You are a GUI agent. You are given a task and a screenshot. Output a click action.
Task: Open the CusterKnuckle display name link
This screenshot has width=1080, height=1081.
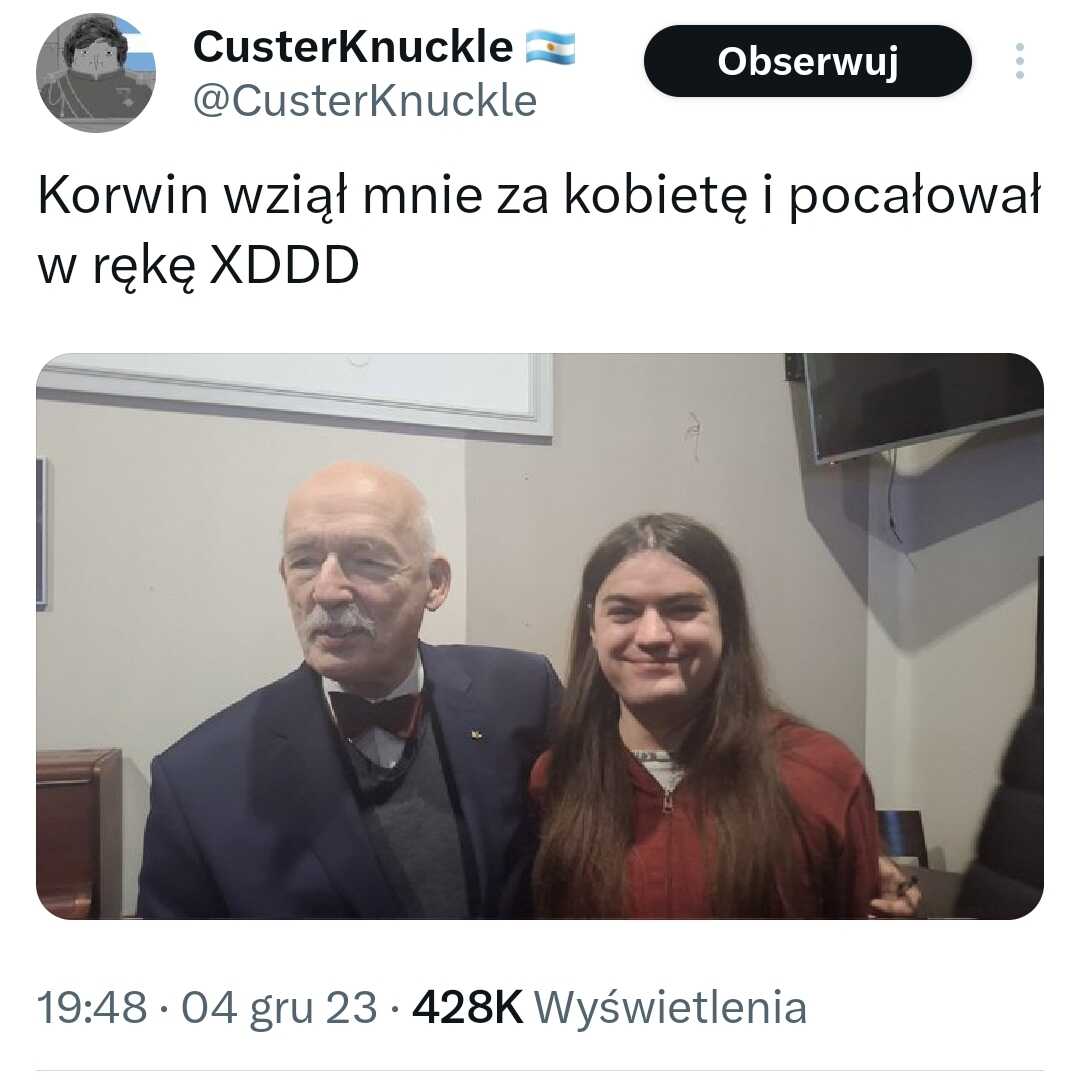click(x=353, y=47)
